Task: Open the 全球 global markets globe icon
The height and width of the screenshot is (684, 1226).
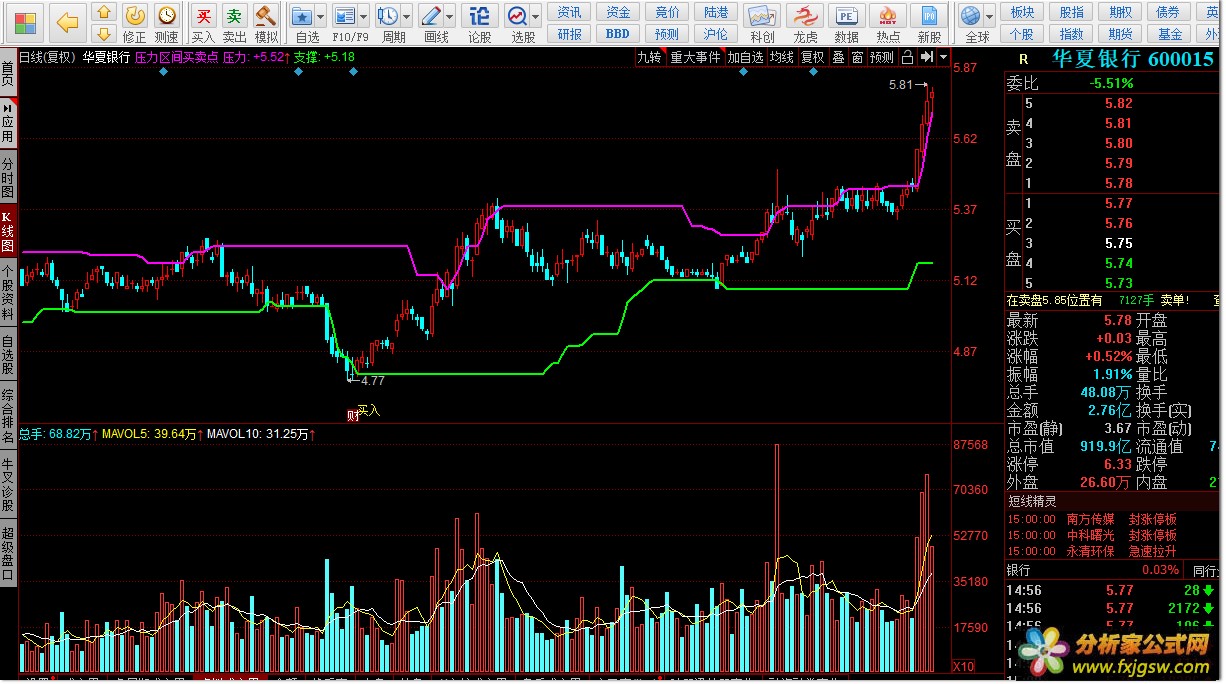Action: [970, 16]
